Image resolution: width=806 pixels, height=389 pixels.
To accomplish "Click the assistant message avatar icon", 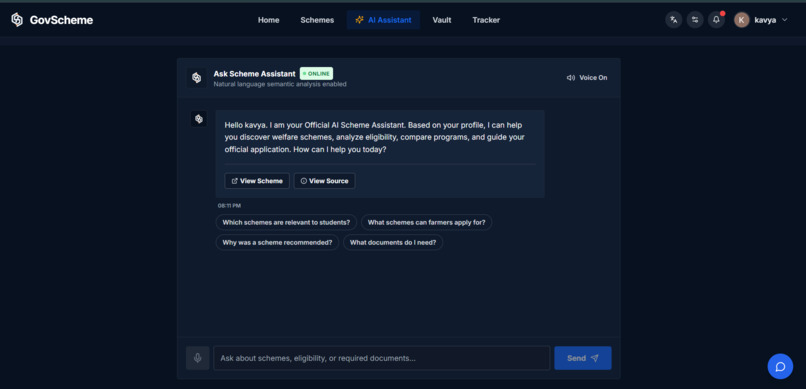I will 199,119.
